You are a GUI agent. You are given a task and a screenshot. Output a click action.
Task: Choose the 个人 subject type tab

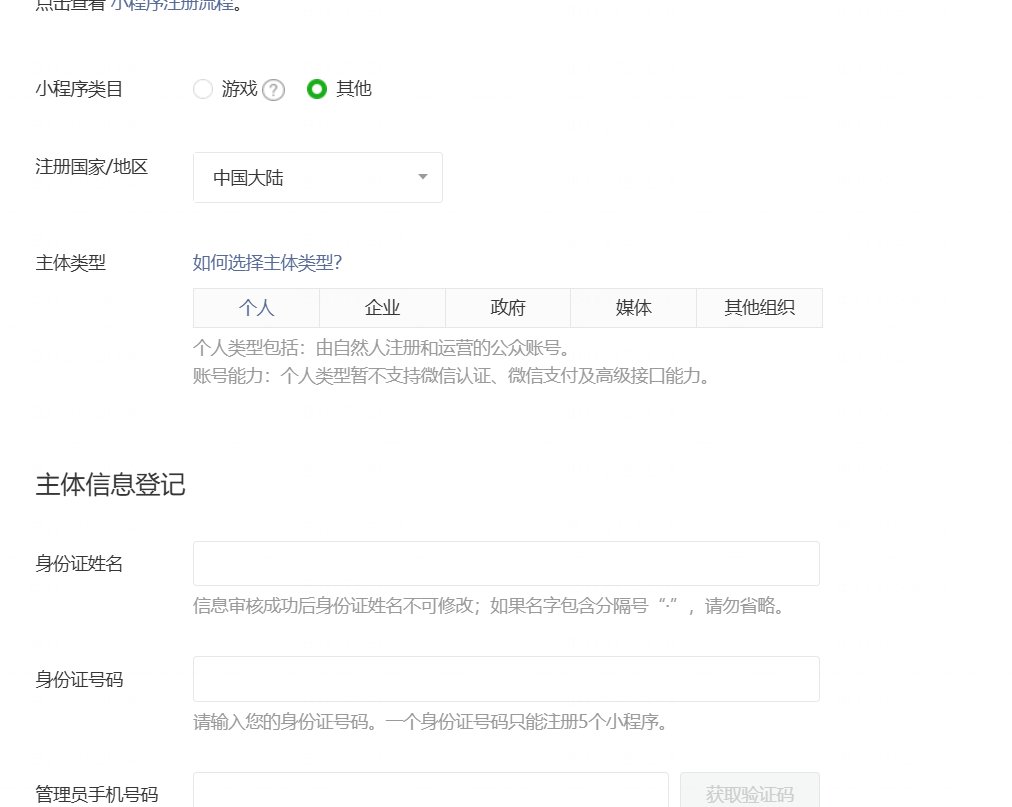(x=256, y=308)
